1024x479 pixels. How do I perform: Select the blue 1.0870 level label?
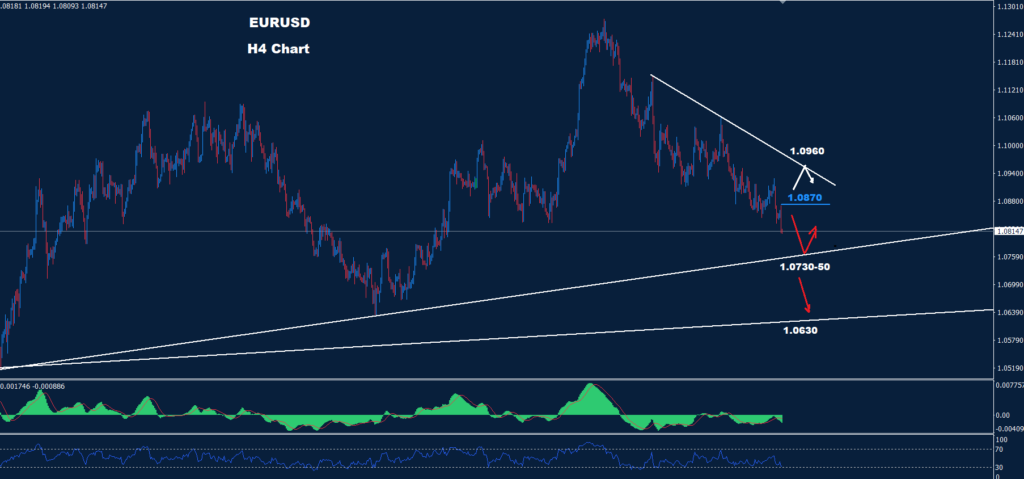tap(804, 197)
